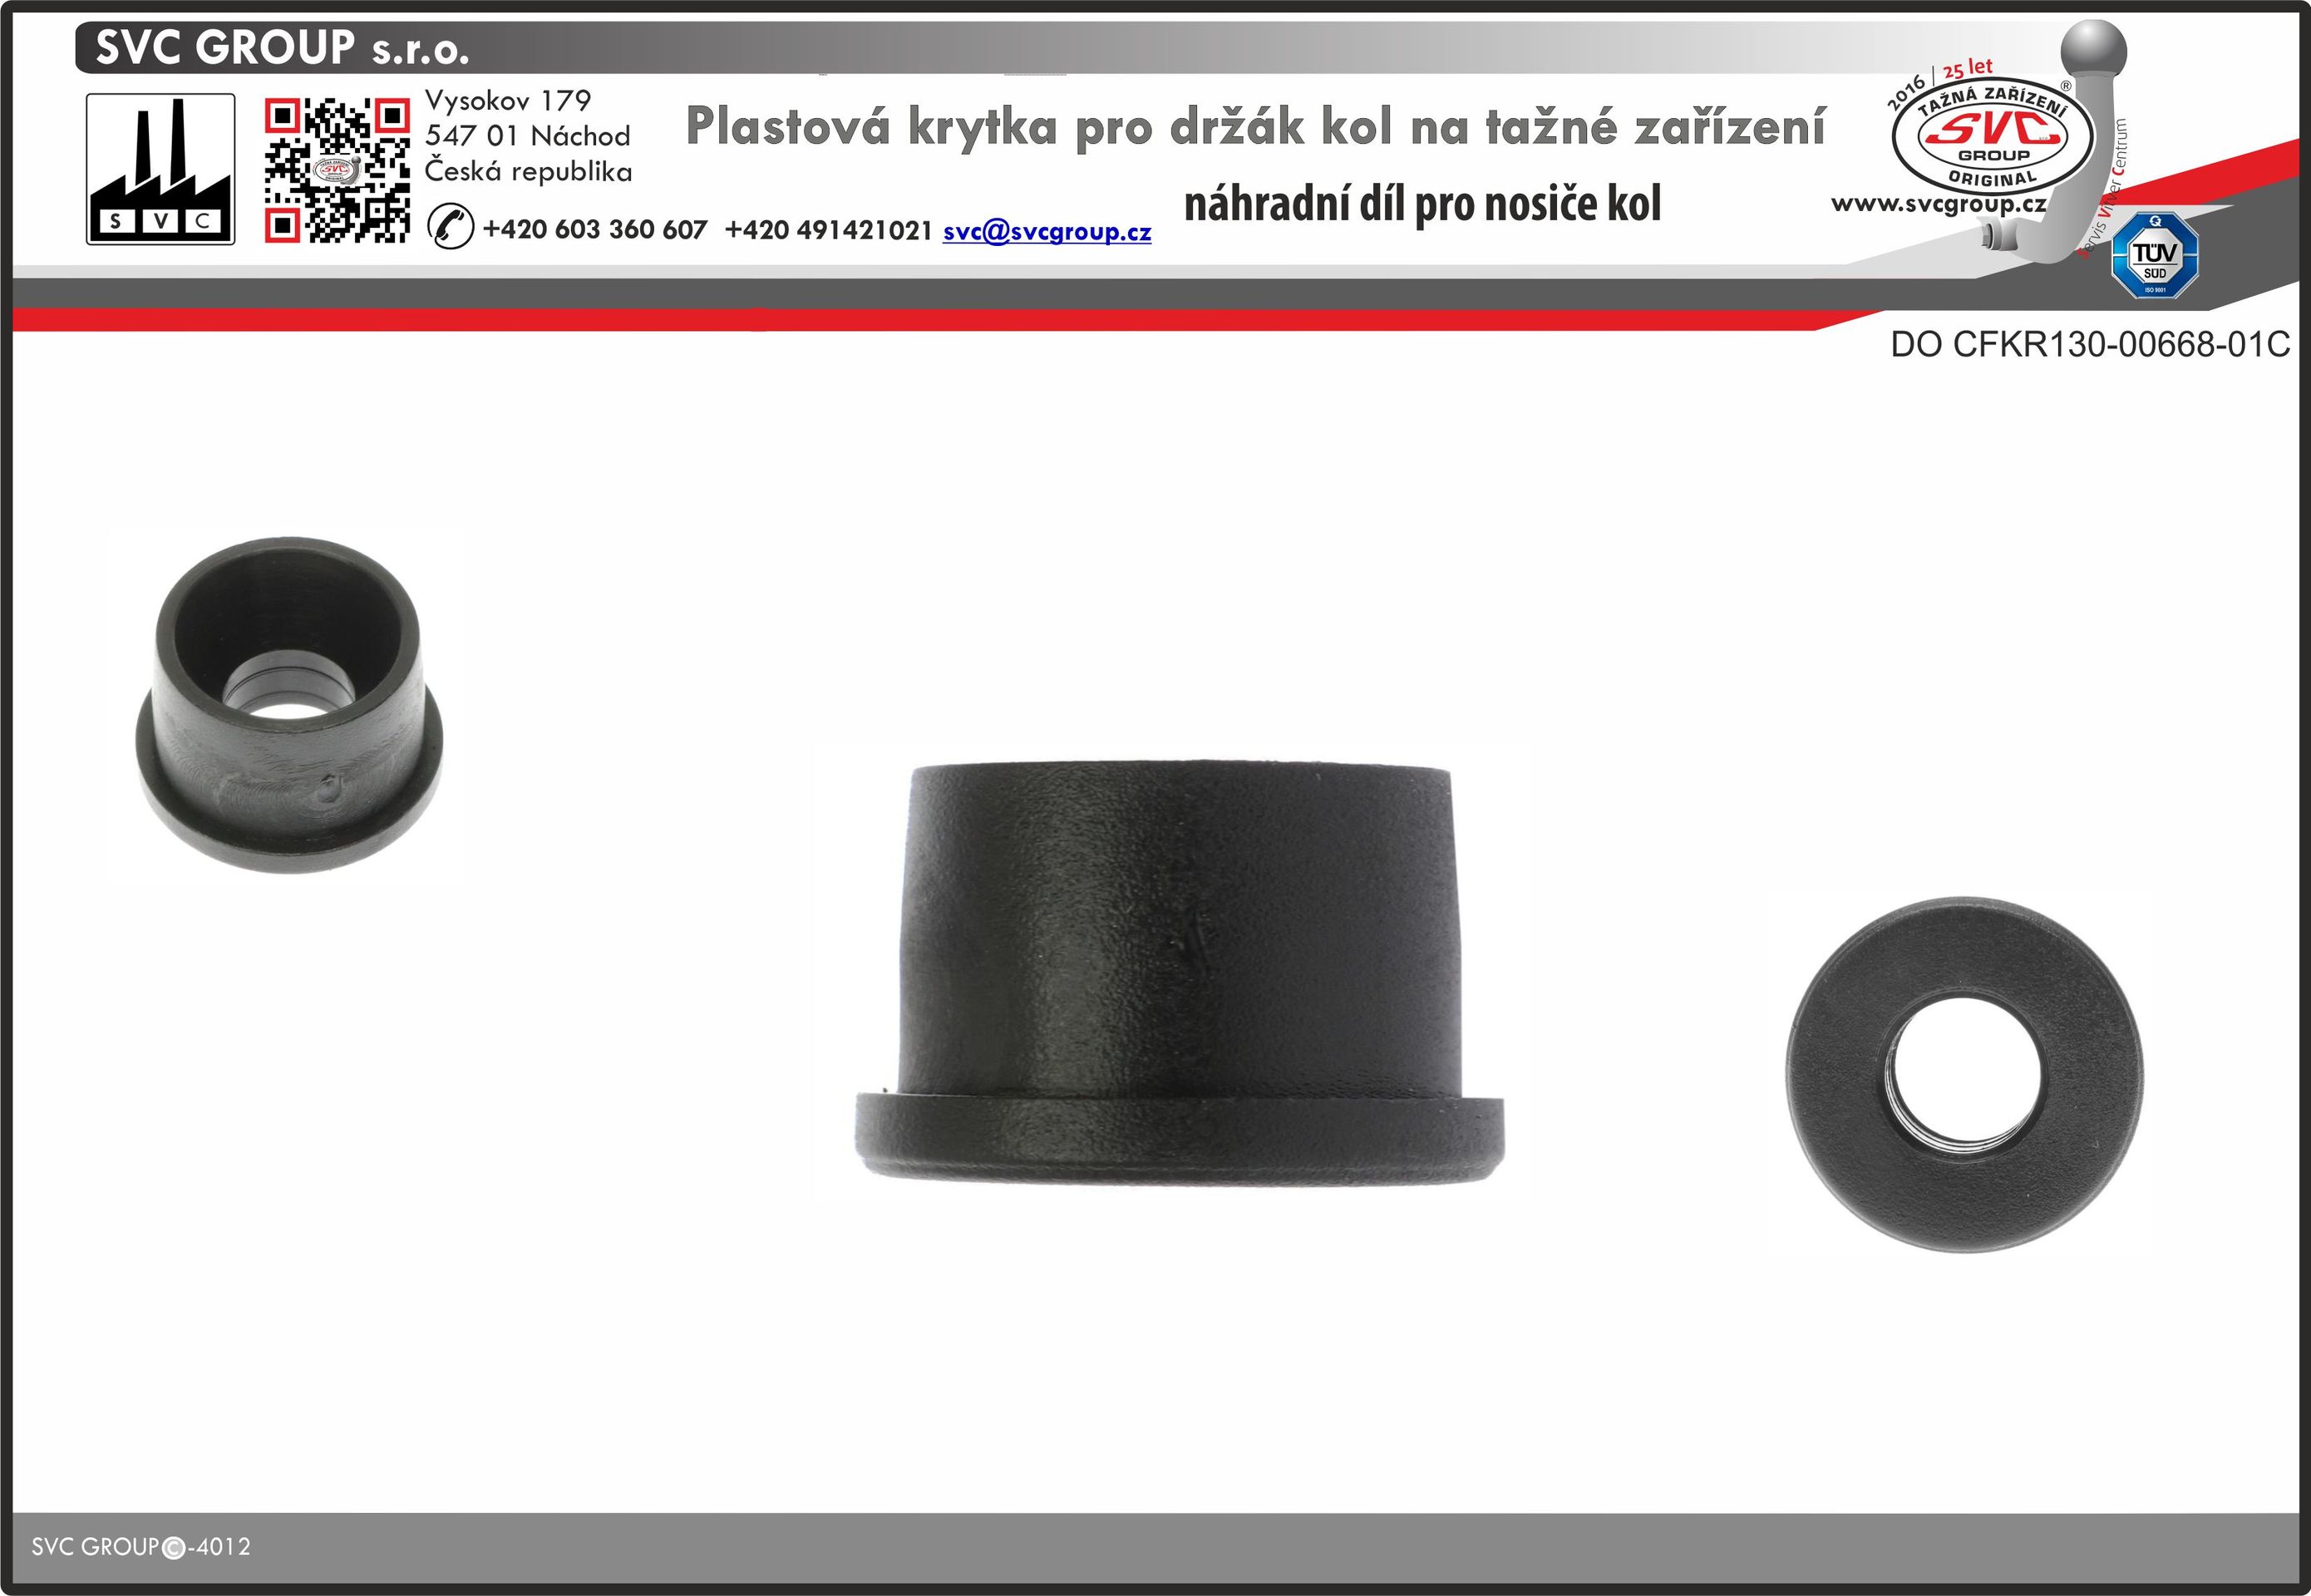
Task: Click the SVC GROUP-4012 footer text
Action: 141,1547
